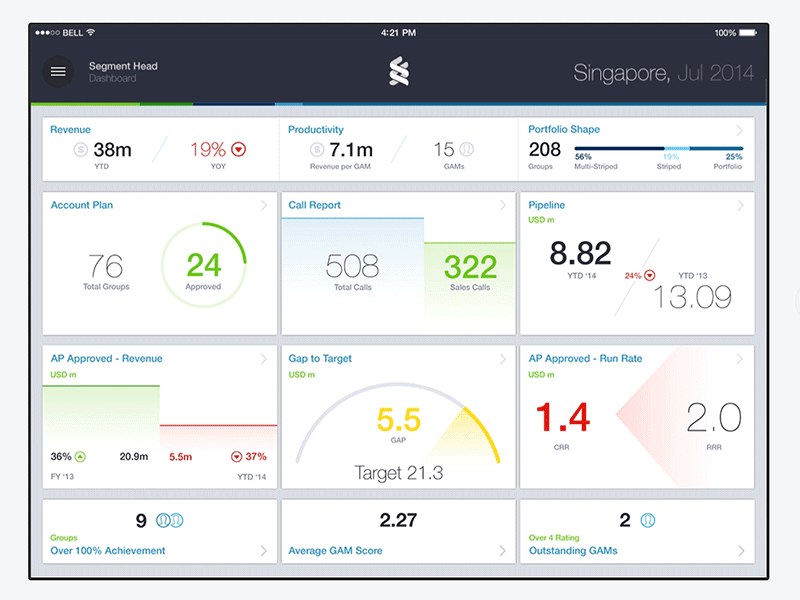
Task: Tap the Singapore, Jul 2014 header label
Action: coord(663,73)
